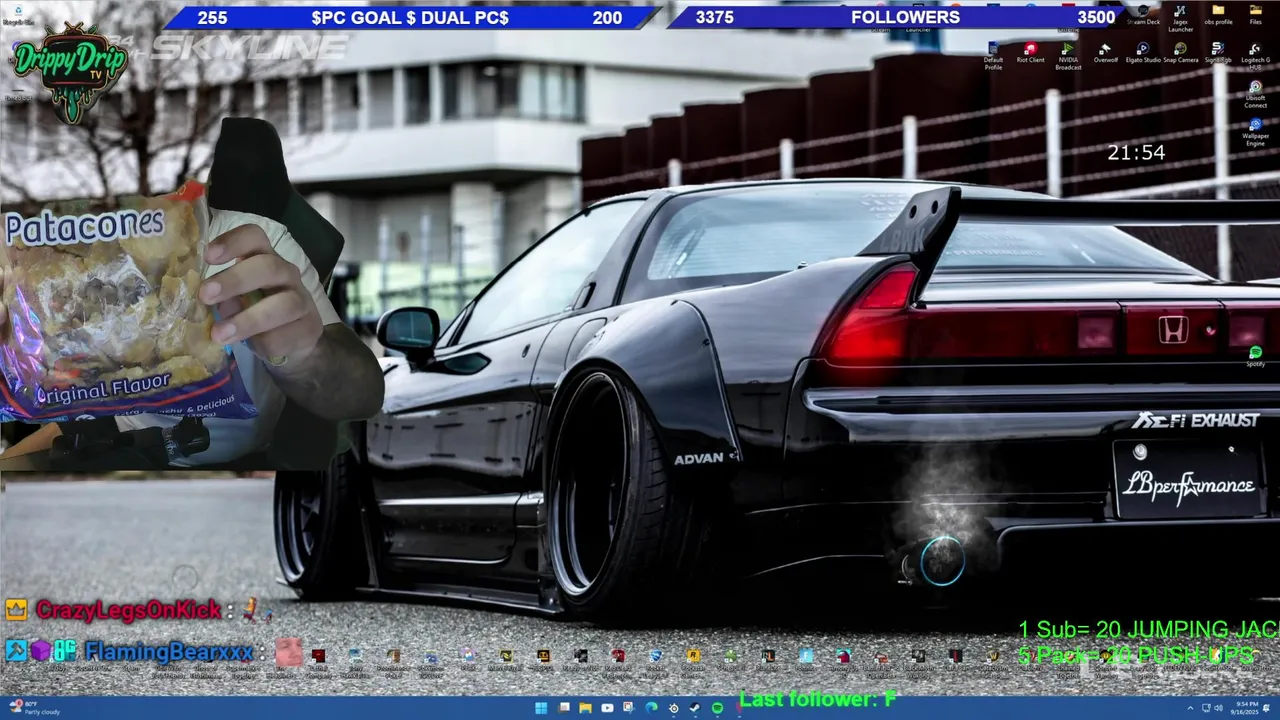Open the network icon in system tray
The width and height of the screenshot is (1280, 720).
[x=1206, y=708]
